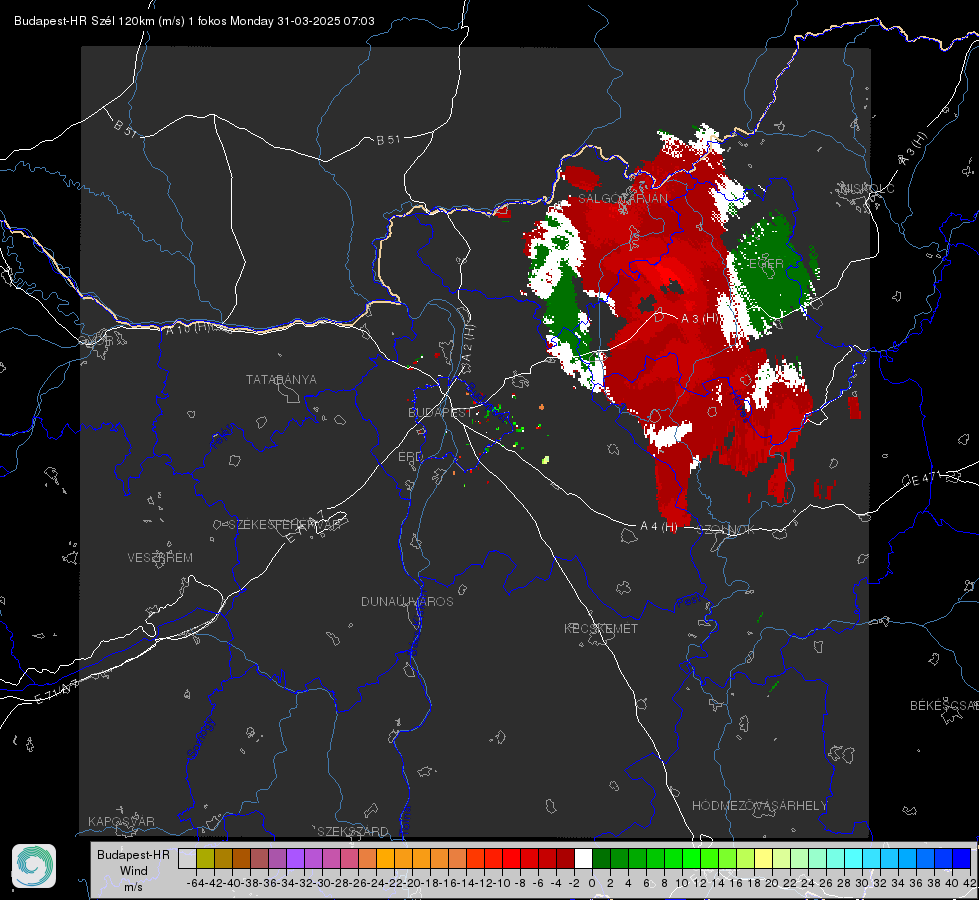
Task: Click the SZÉKESFEHÉRVÁR city label
Action: pyautogui.click(x=284, y=524)
